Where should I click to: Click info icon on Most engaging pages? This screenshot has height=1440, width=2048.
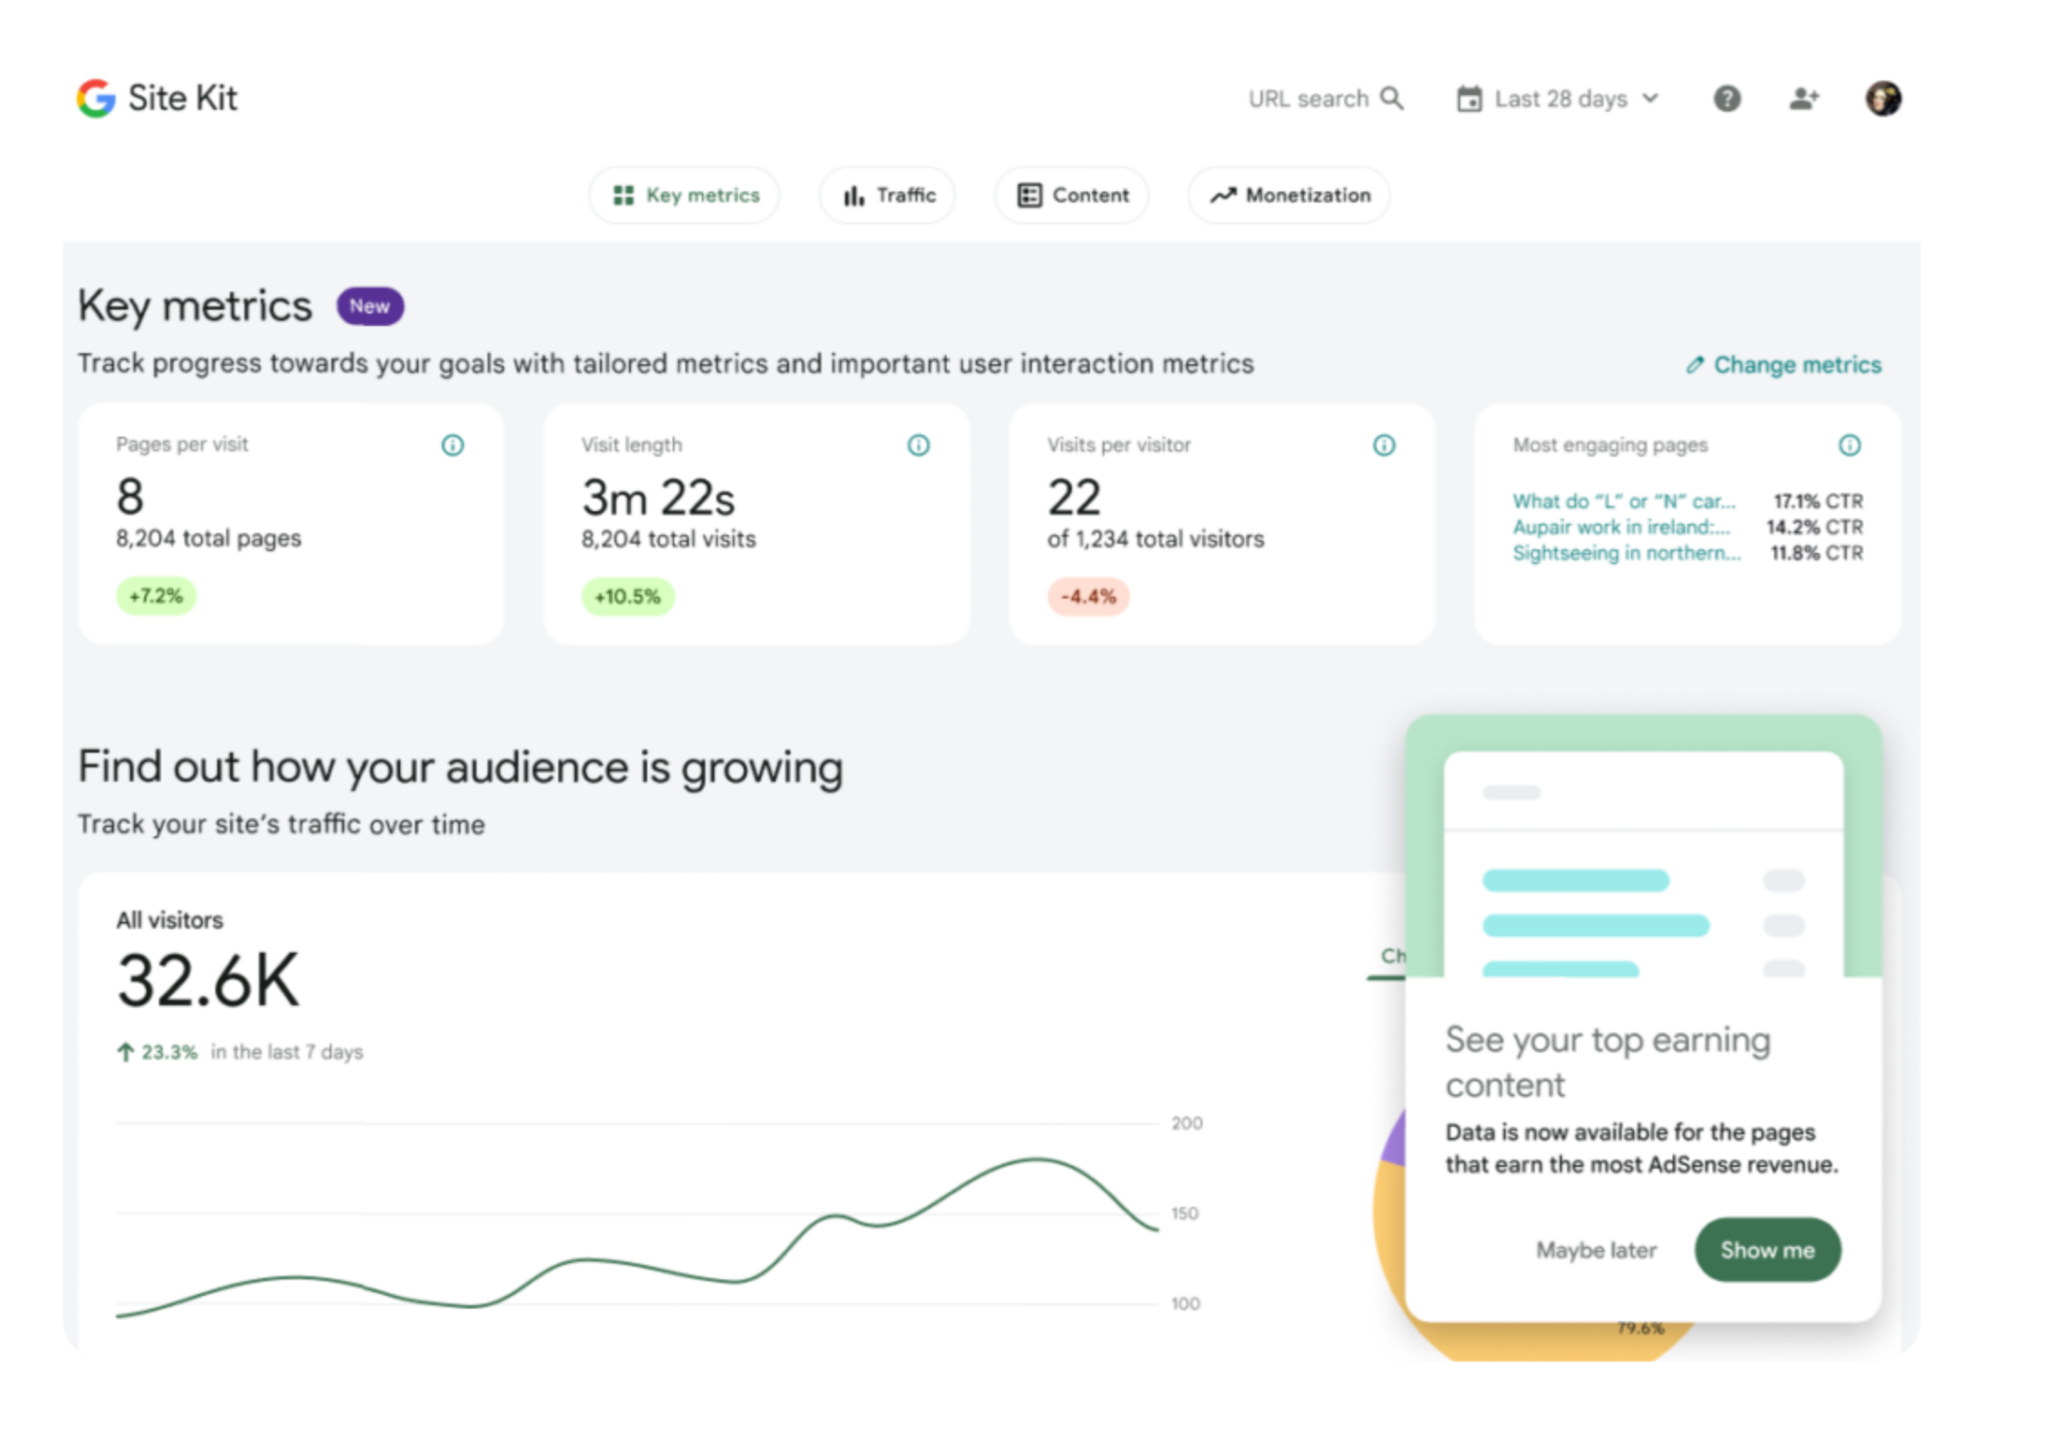click(1849, 445)
